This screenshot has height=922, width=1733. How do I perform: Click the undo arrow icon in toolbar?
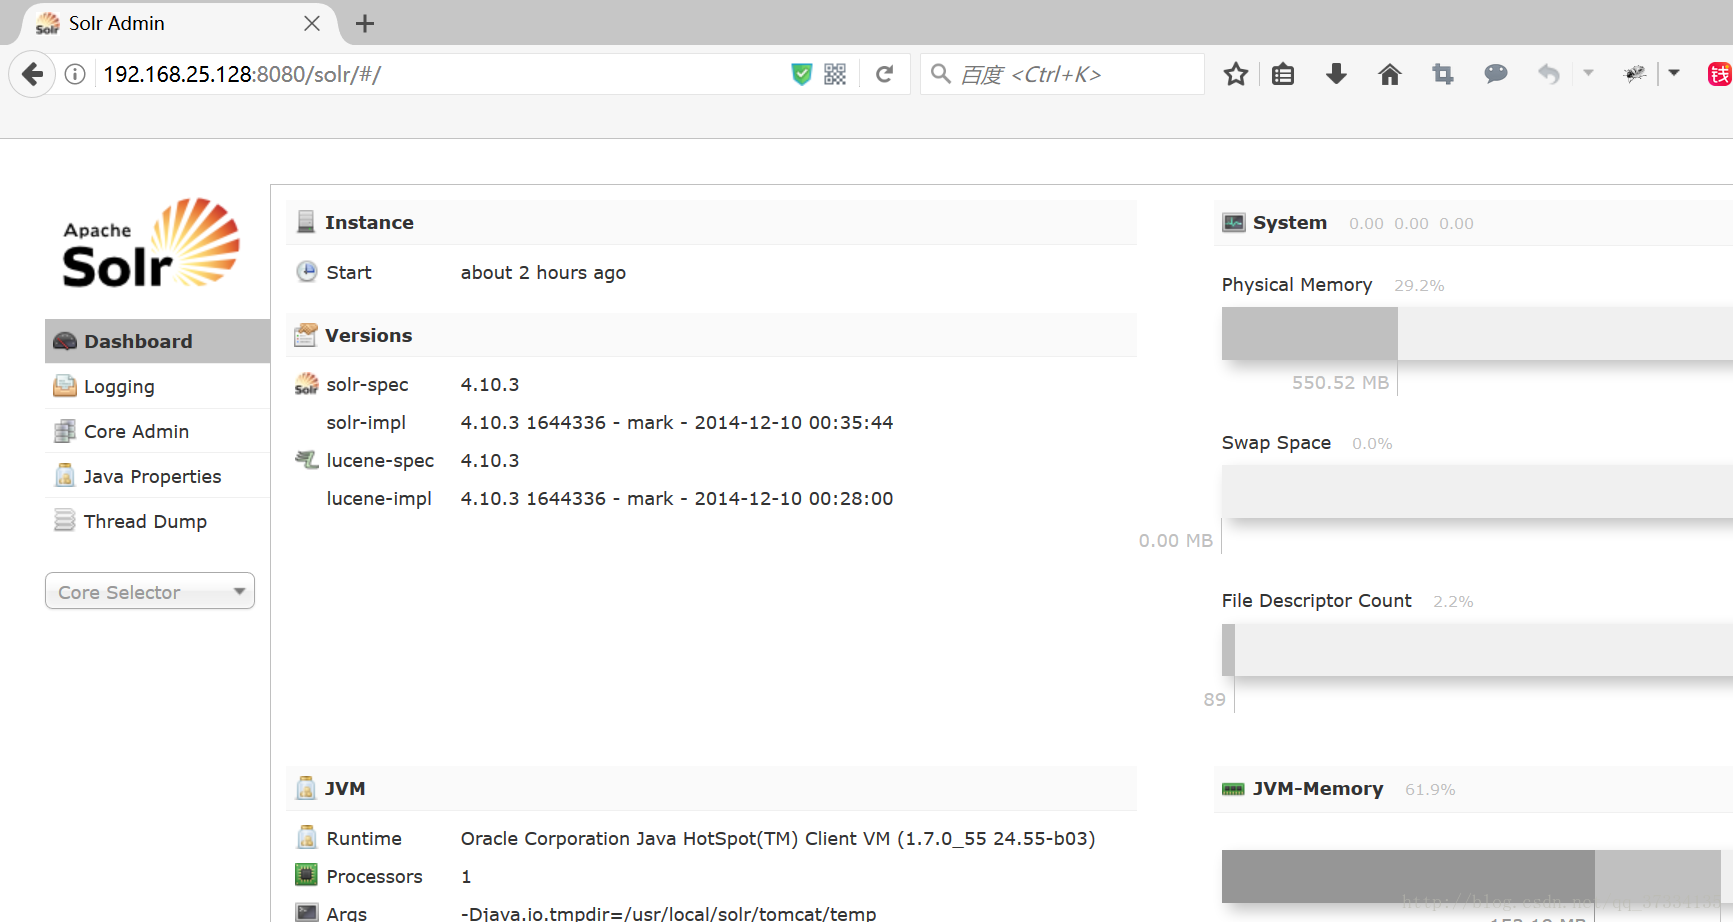point(1549,74)
